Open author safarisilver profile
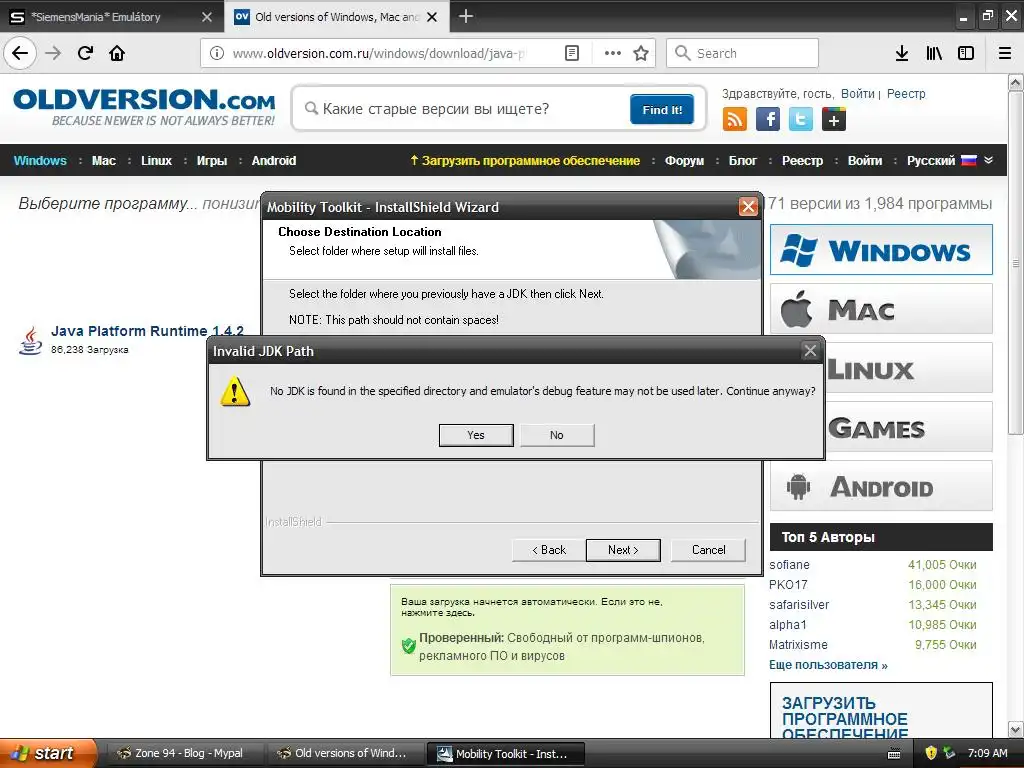The width and height of the screenshot is (1024, 768). pyautogui.click(x=799, y=605)
